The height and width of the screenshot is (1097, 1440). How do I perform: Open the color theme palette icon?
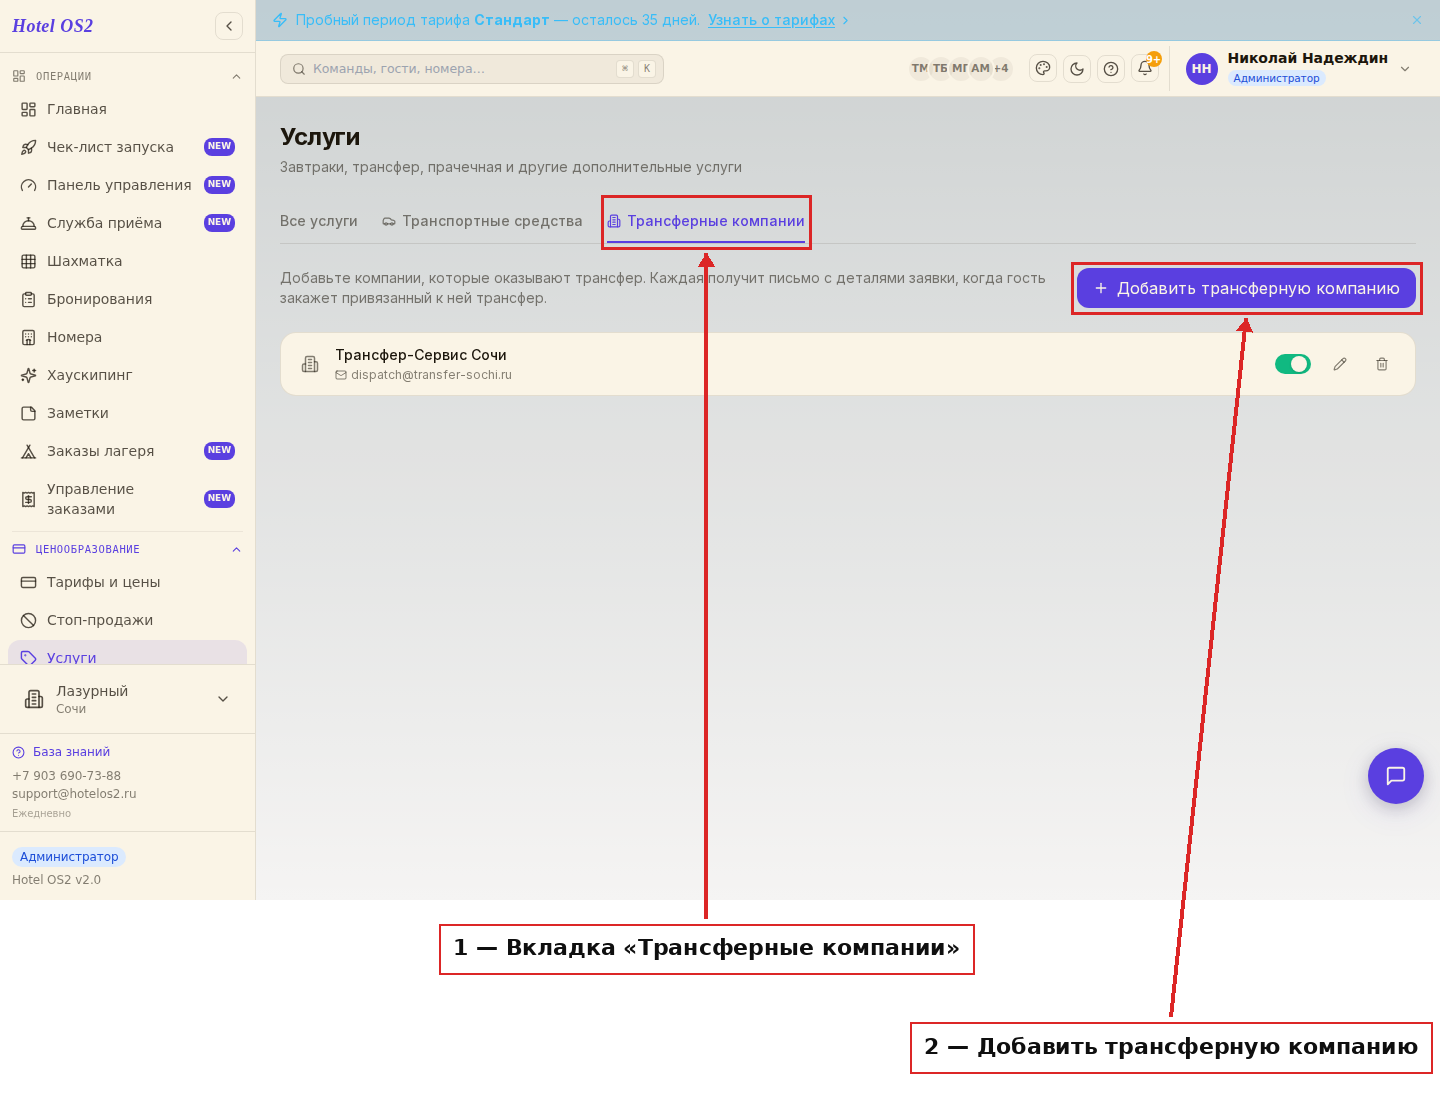tap(1043, 69)
